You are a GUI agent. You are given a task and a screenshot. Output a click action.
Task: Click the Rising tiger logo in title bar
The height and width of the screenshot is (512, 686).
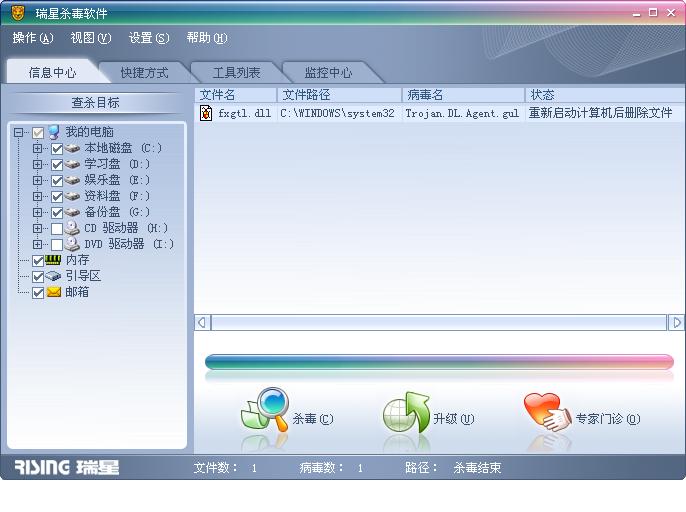pos(18,13)
